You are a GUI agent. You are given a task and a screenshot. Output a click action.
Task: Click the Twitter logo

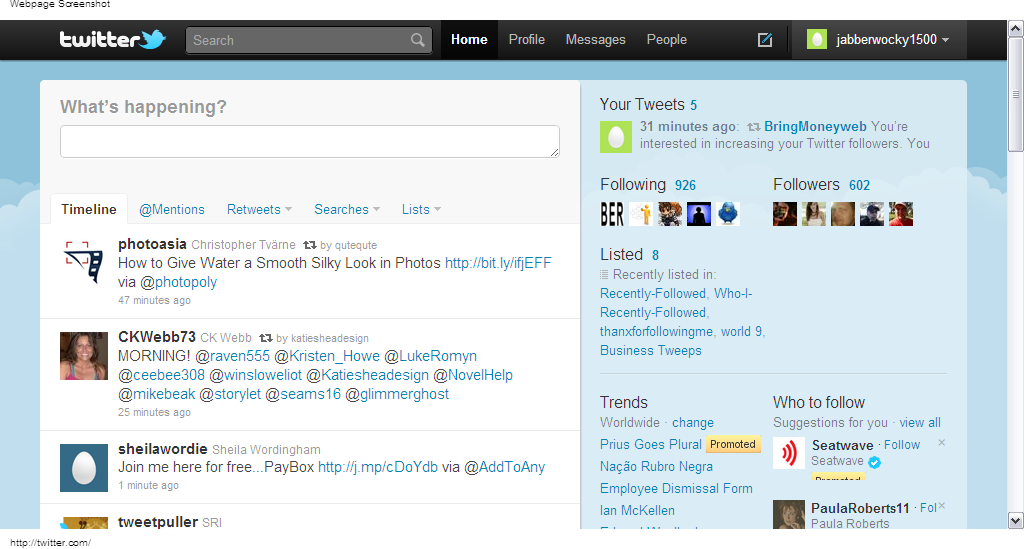point(112,39)
